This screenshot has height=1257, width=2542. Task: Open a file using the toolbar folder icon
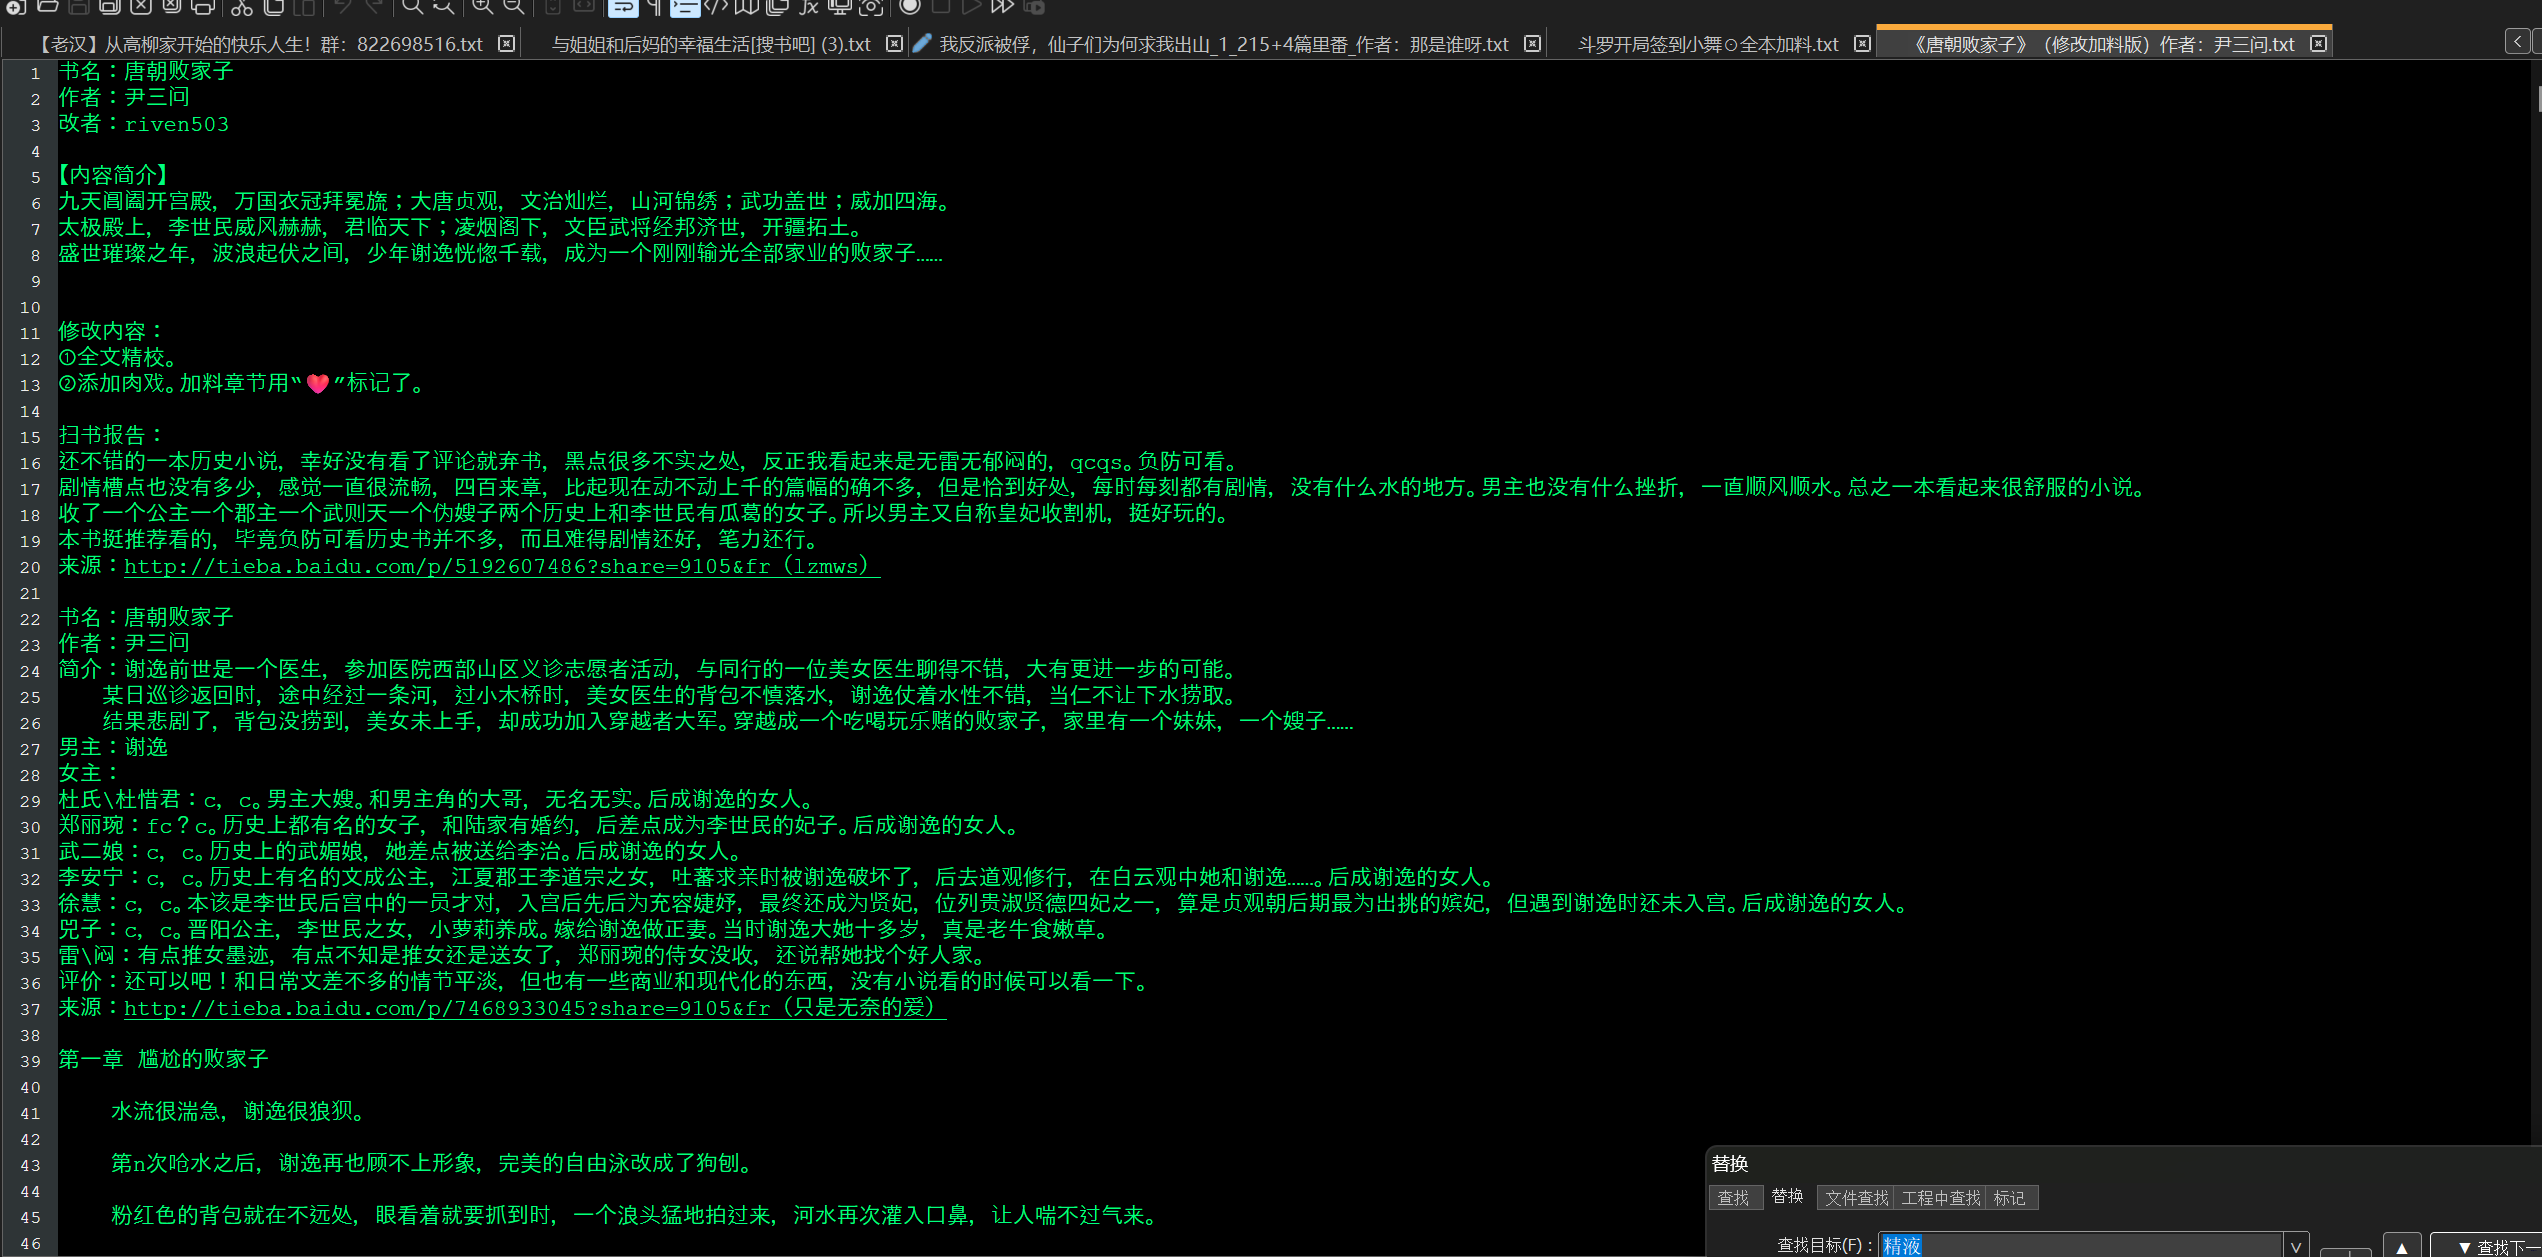point(48,7)
